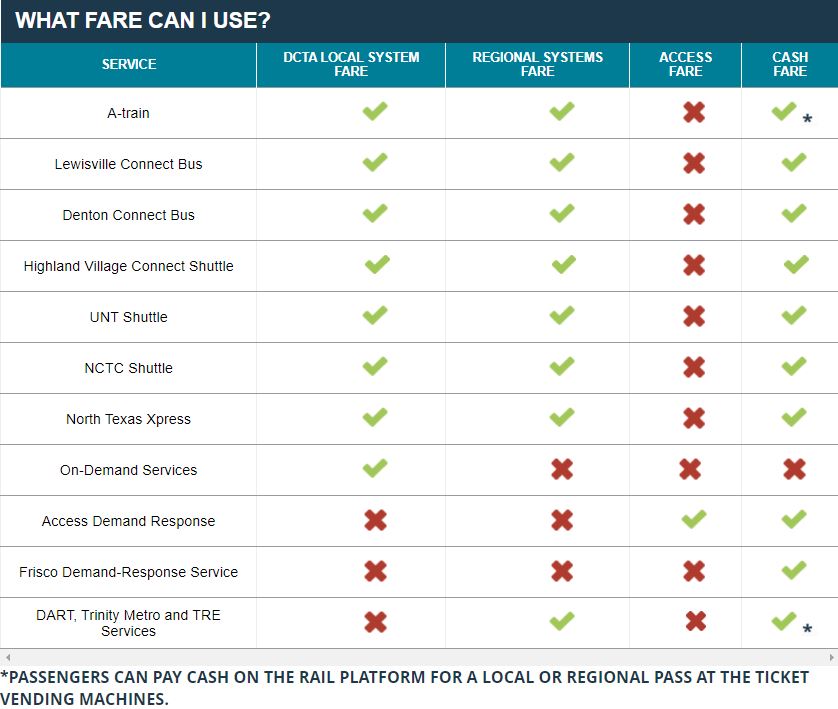Click the Access Demand Response Access Fare checkmark
The image size is (838, 709).
tap(694, 519)
